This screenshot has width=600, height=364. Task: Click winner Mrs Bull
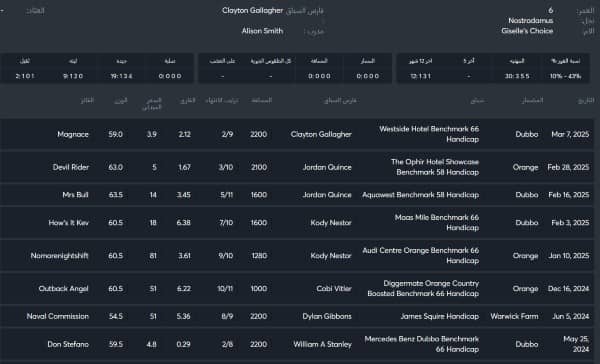coord(75,195)
